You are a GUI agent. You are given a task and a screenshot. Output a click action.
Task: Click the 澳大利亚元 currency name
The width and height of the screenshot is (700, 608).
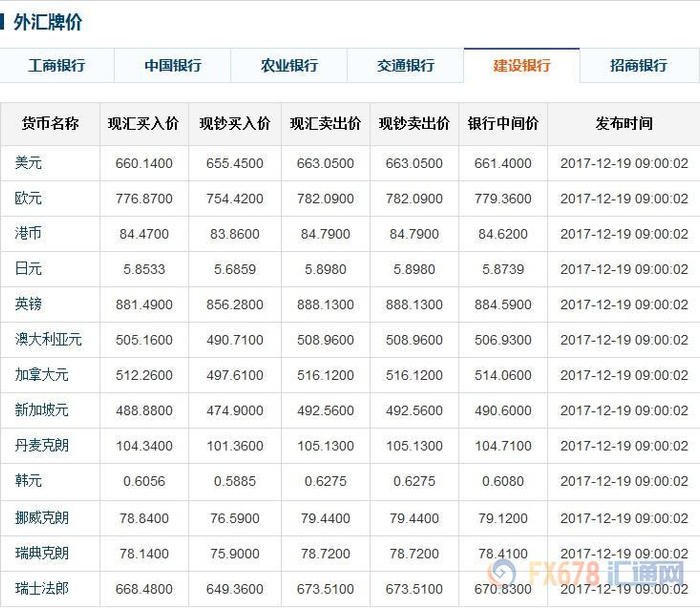click(48, 340)
